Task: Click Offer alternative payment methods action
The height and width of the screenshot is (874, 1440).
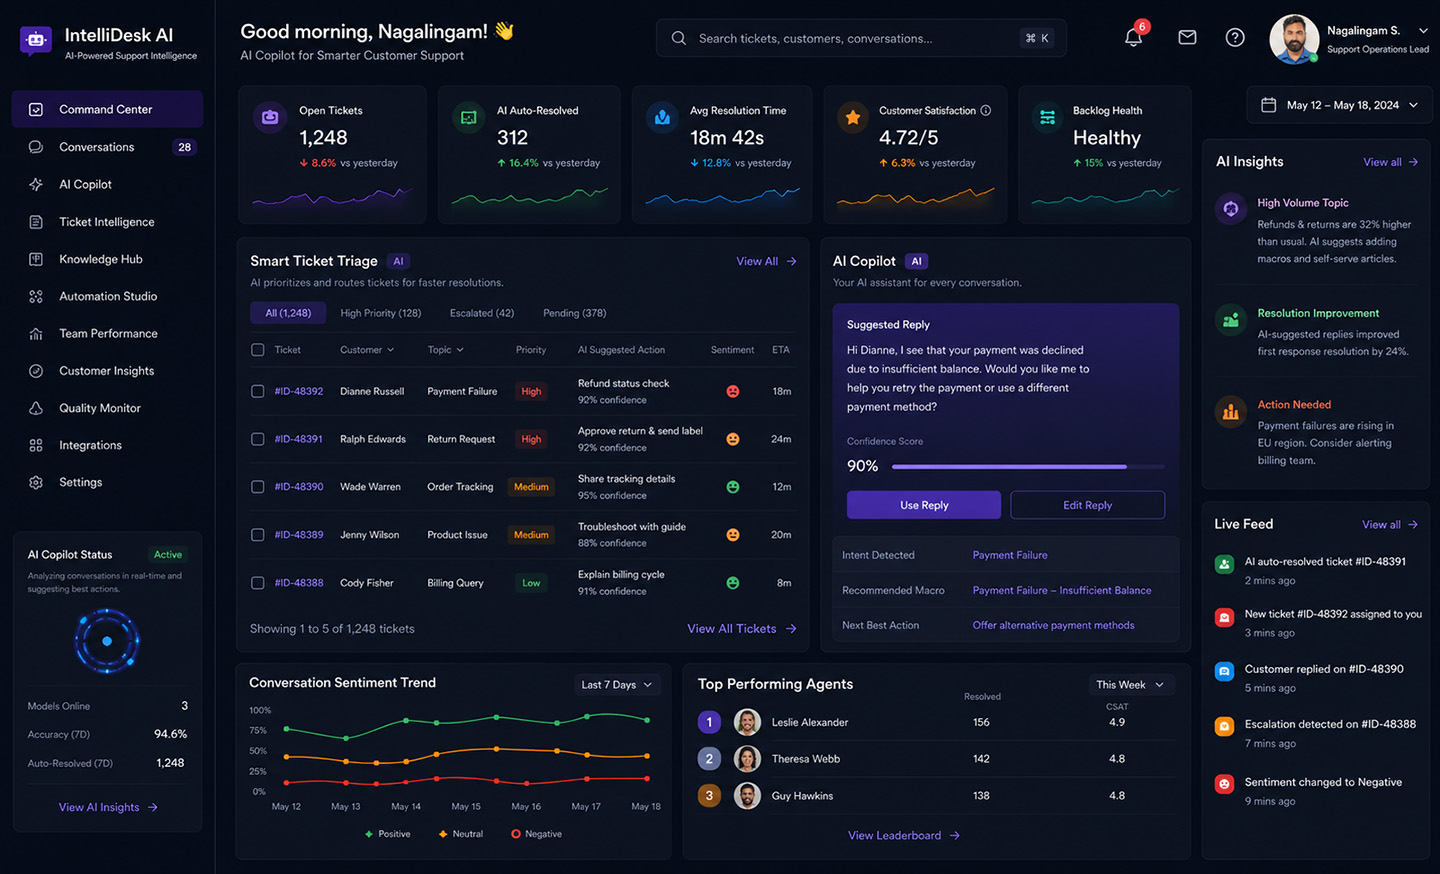Action: [1054, 625]
